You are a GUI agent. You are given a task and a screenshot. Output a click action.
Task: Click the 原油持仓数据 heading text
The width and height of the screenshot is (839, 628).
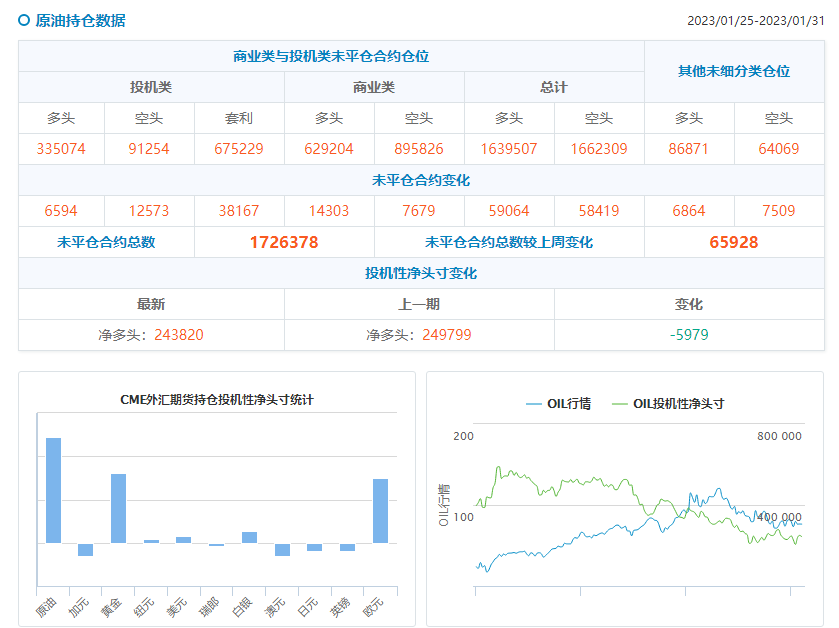[x=80, y=20]
